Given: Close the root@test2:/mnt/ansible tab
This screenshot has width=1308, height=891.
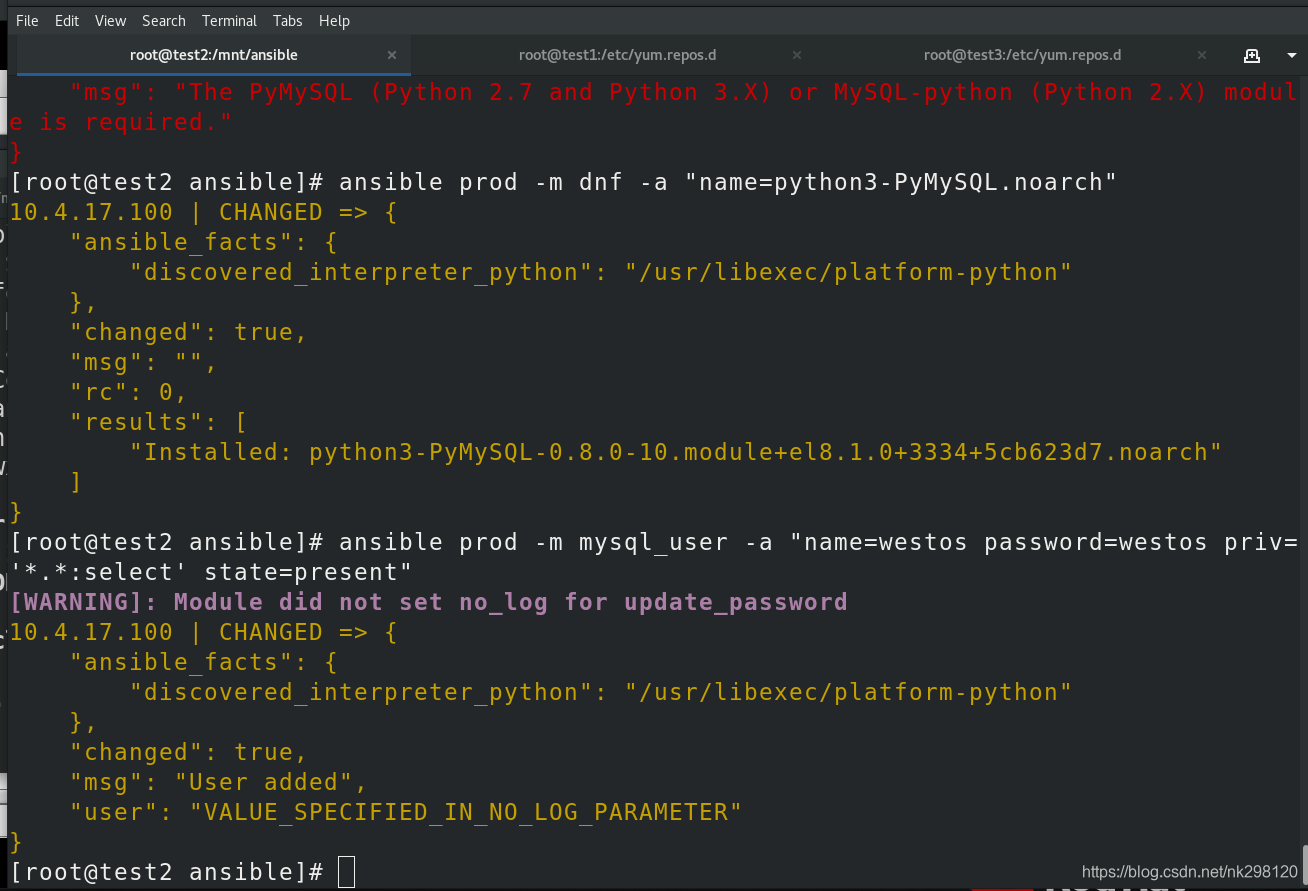Looking at the screenshot, I should click(392, 56).
